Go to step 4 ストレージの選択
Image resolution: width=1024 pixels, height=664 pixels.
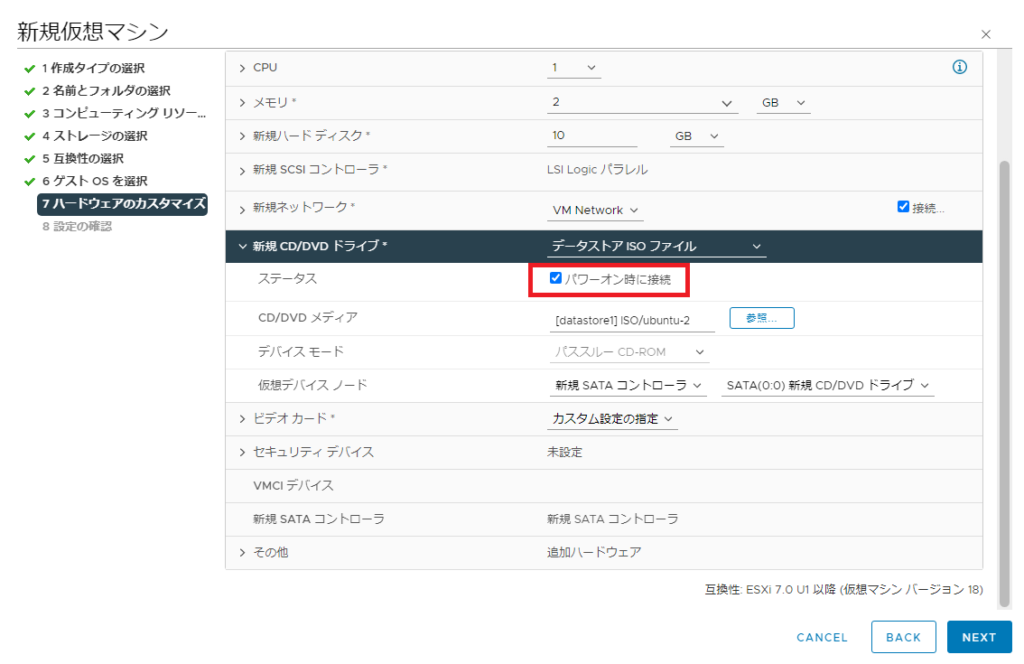94,136
